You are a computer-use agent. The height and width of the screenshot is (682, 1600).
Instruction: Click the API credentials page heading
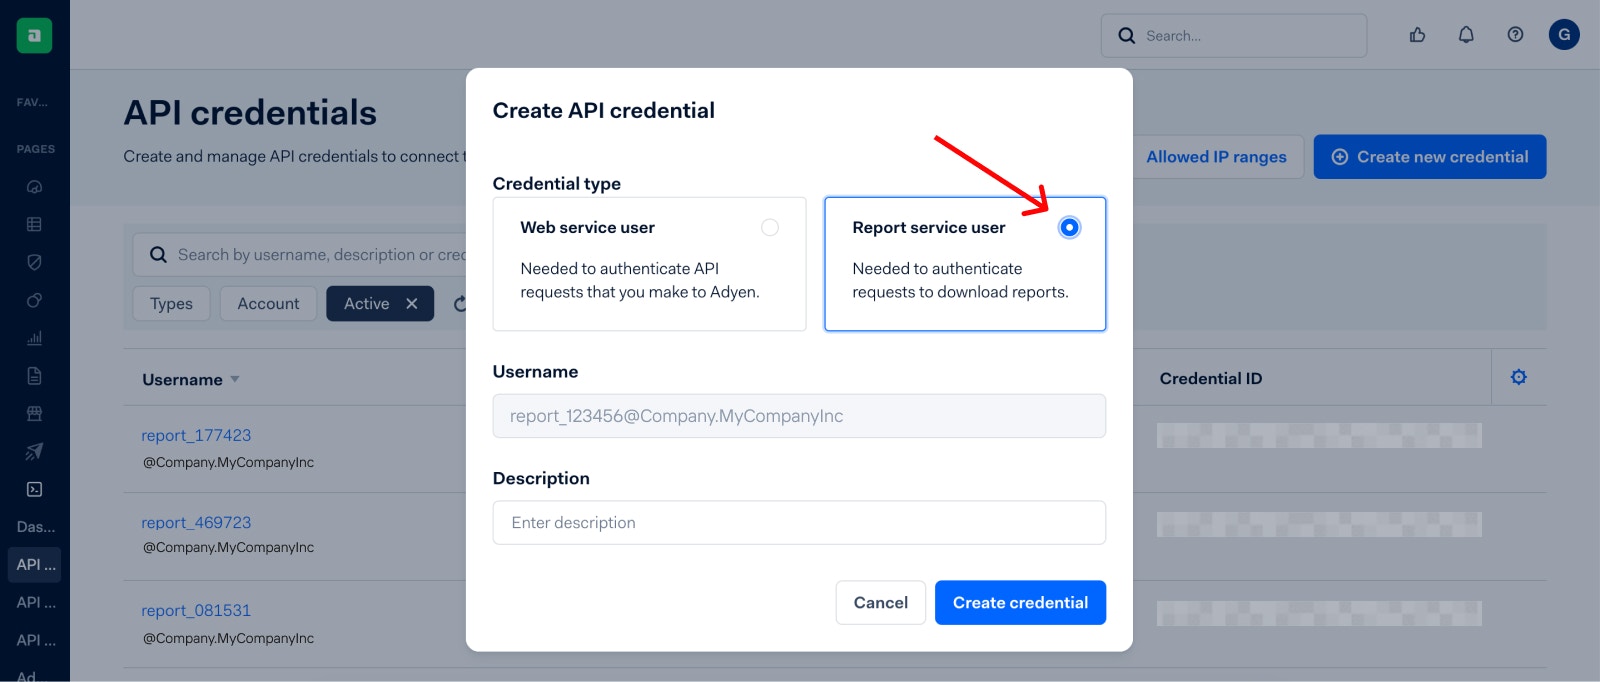coord(250,113)
